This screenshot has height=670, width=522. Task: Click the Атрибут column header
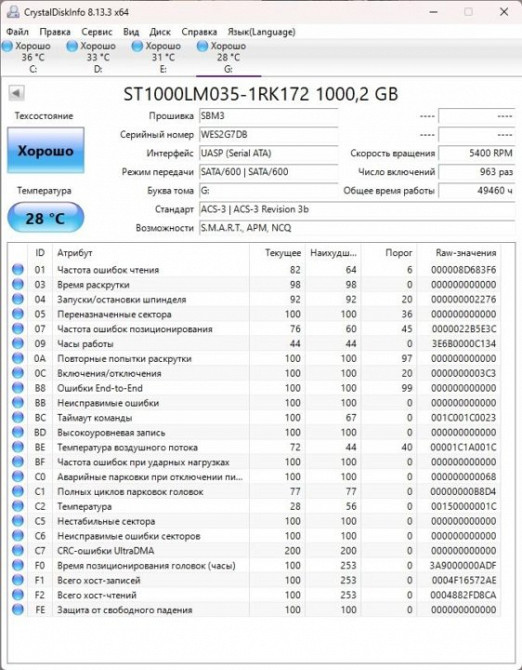(150, 253)
